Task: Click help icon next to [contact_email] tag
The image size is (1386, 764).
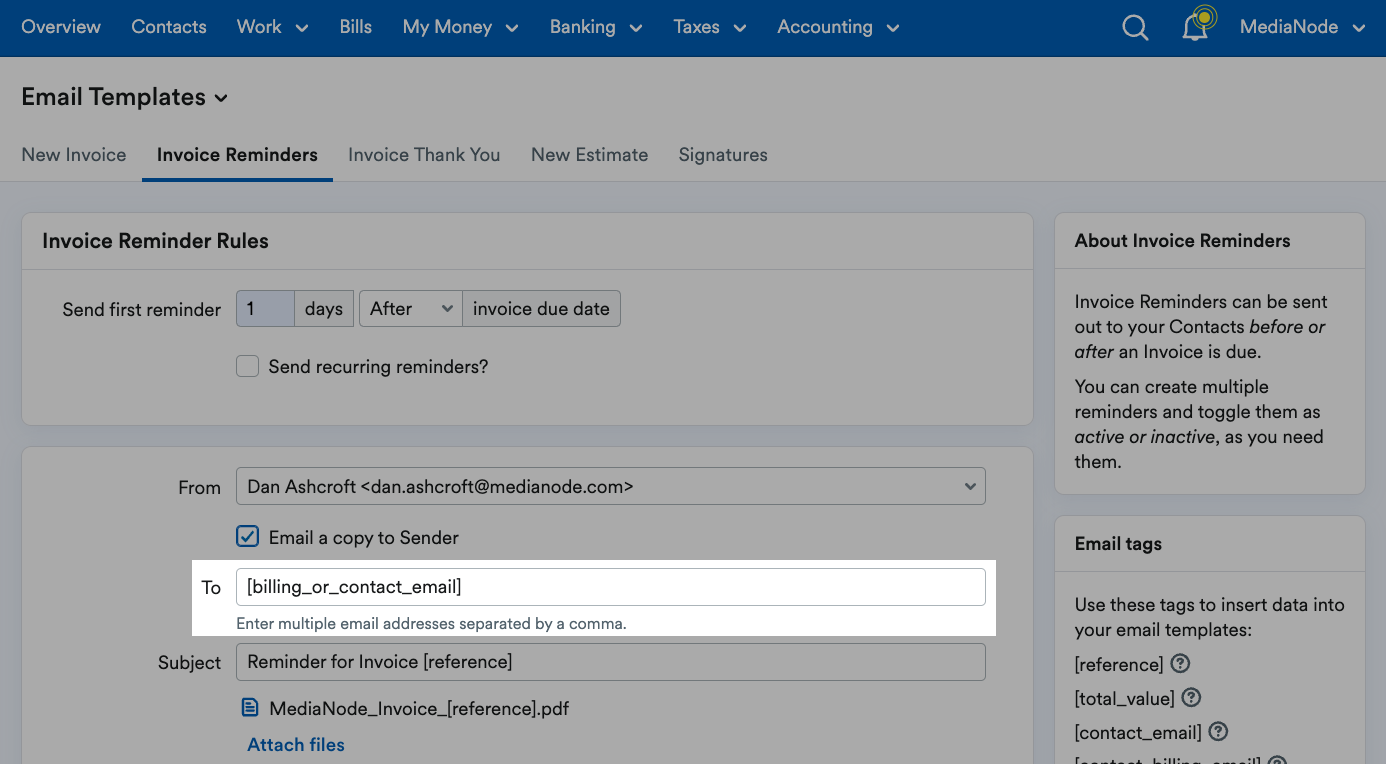Action: (1218, 732)
